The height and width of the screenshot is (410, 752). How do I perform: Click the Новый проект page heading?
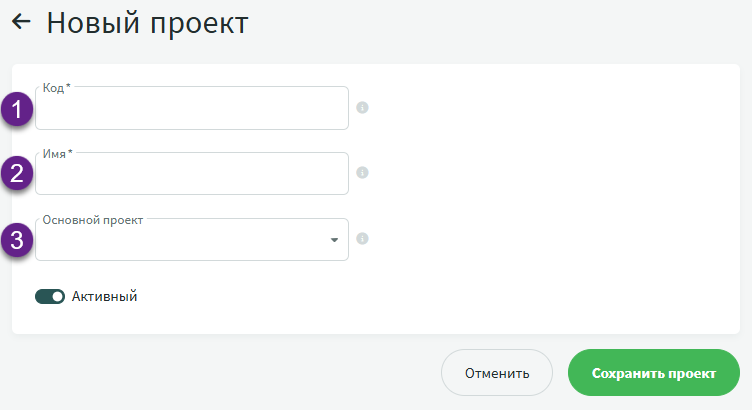click(x=147, y=22)
